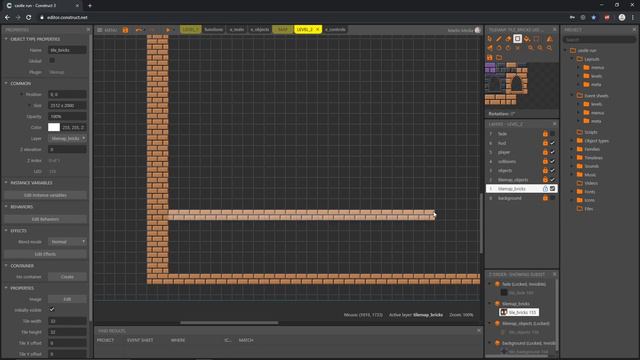The image size is (640, 360).
Task: Uncheck Initially visible checkbox
Action: pyautogui.click(x=52, y=309)
